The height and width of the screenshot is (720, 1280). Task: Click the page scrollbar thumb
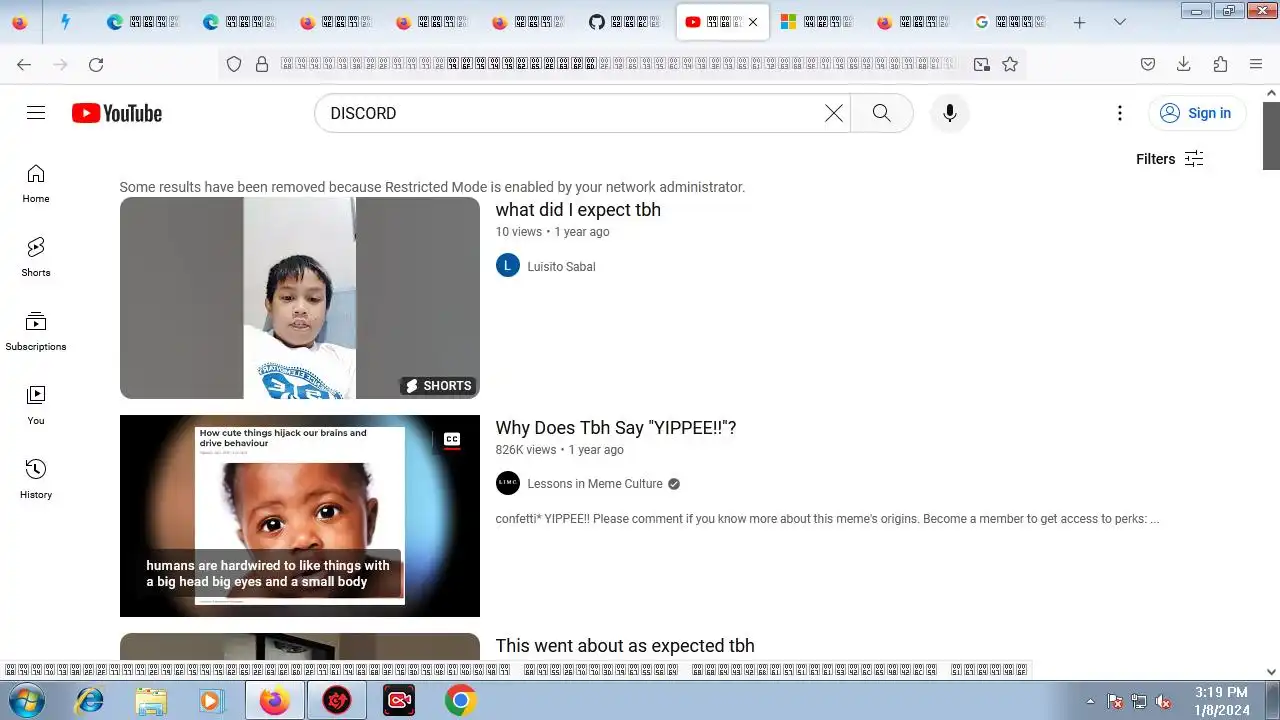(x=1271, y=134)
